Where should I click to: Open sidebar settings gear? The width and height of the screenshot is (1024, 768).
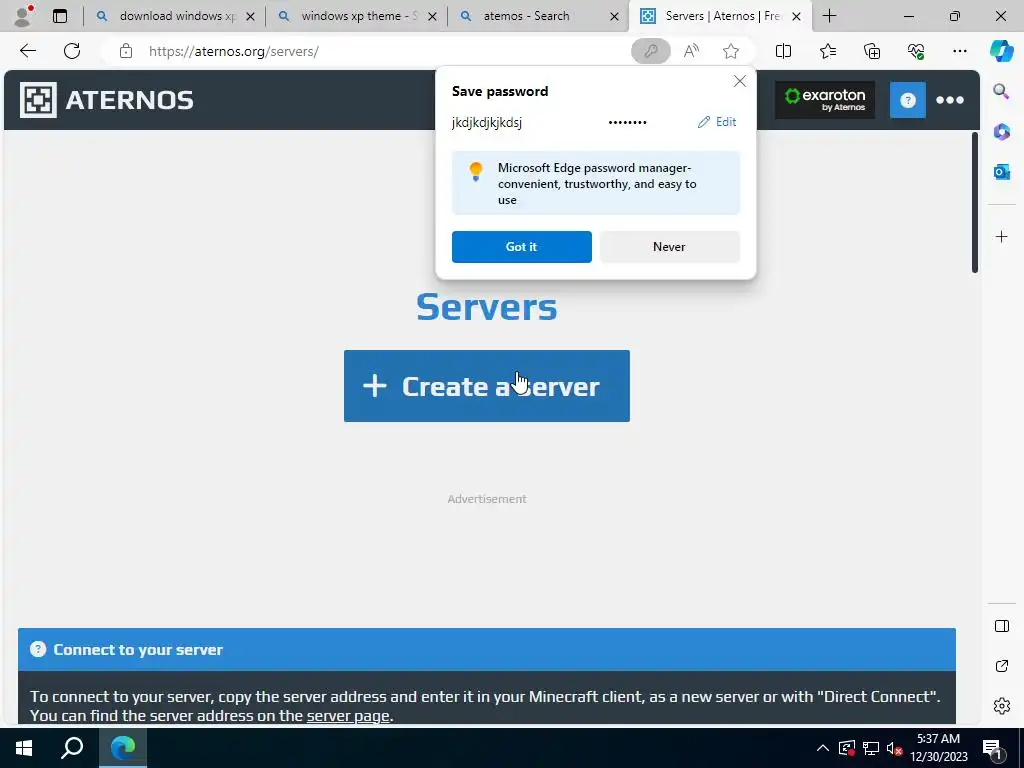(x=1001, y=706)
